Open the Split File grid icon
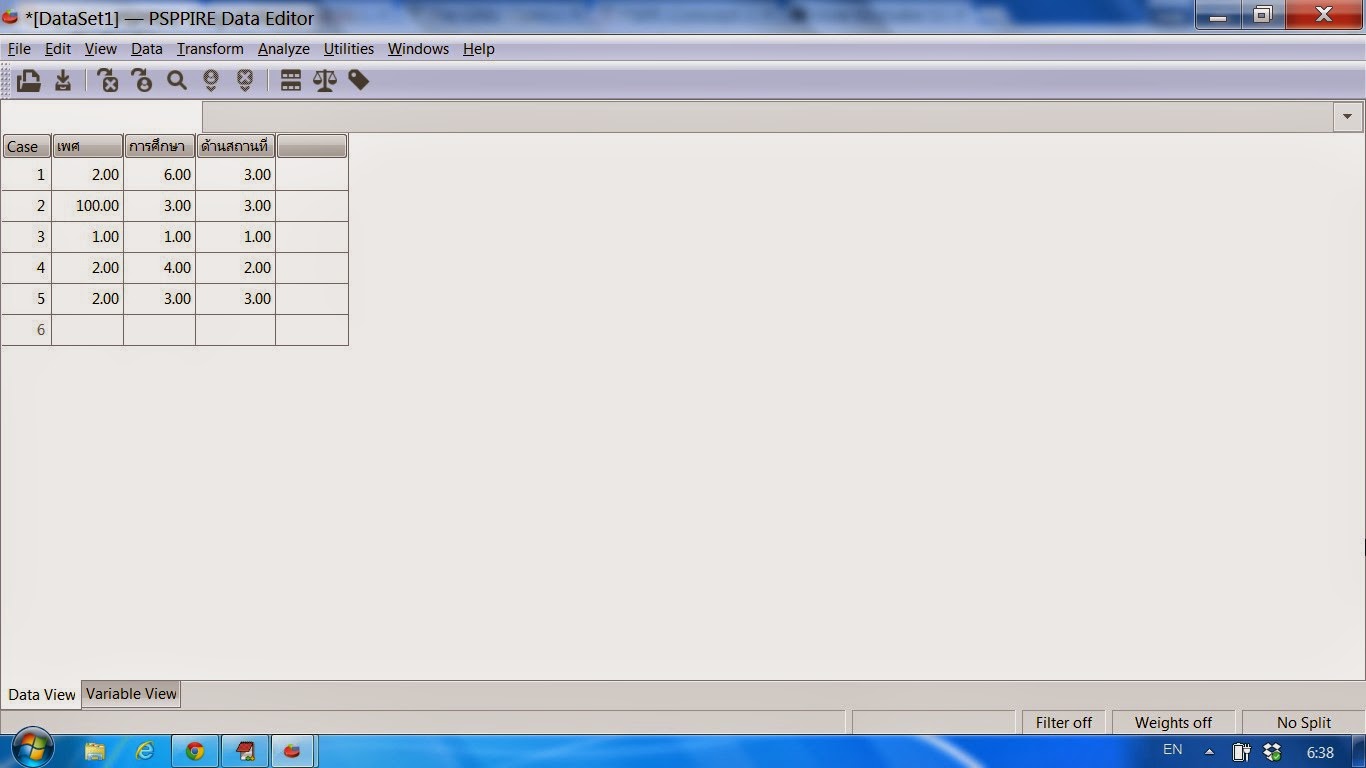 [290, 80]
